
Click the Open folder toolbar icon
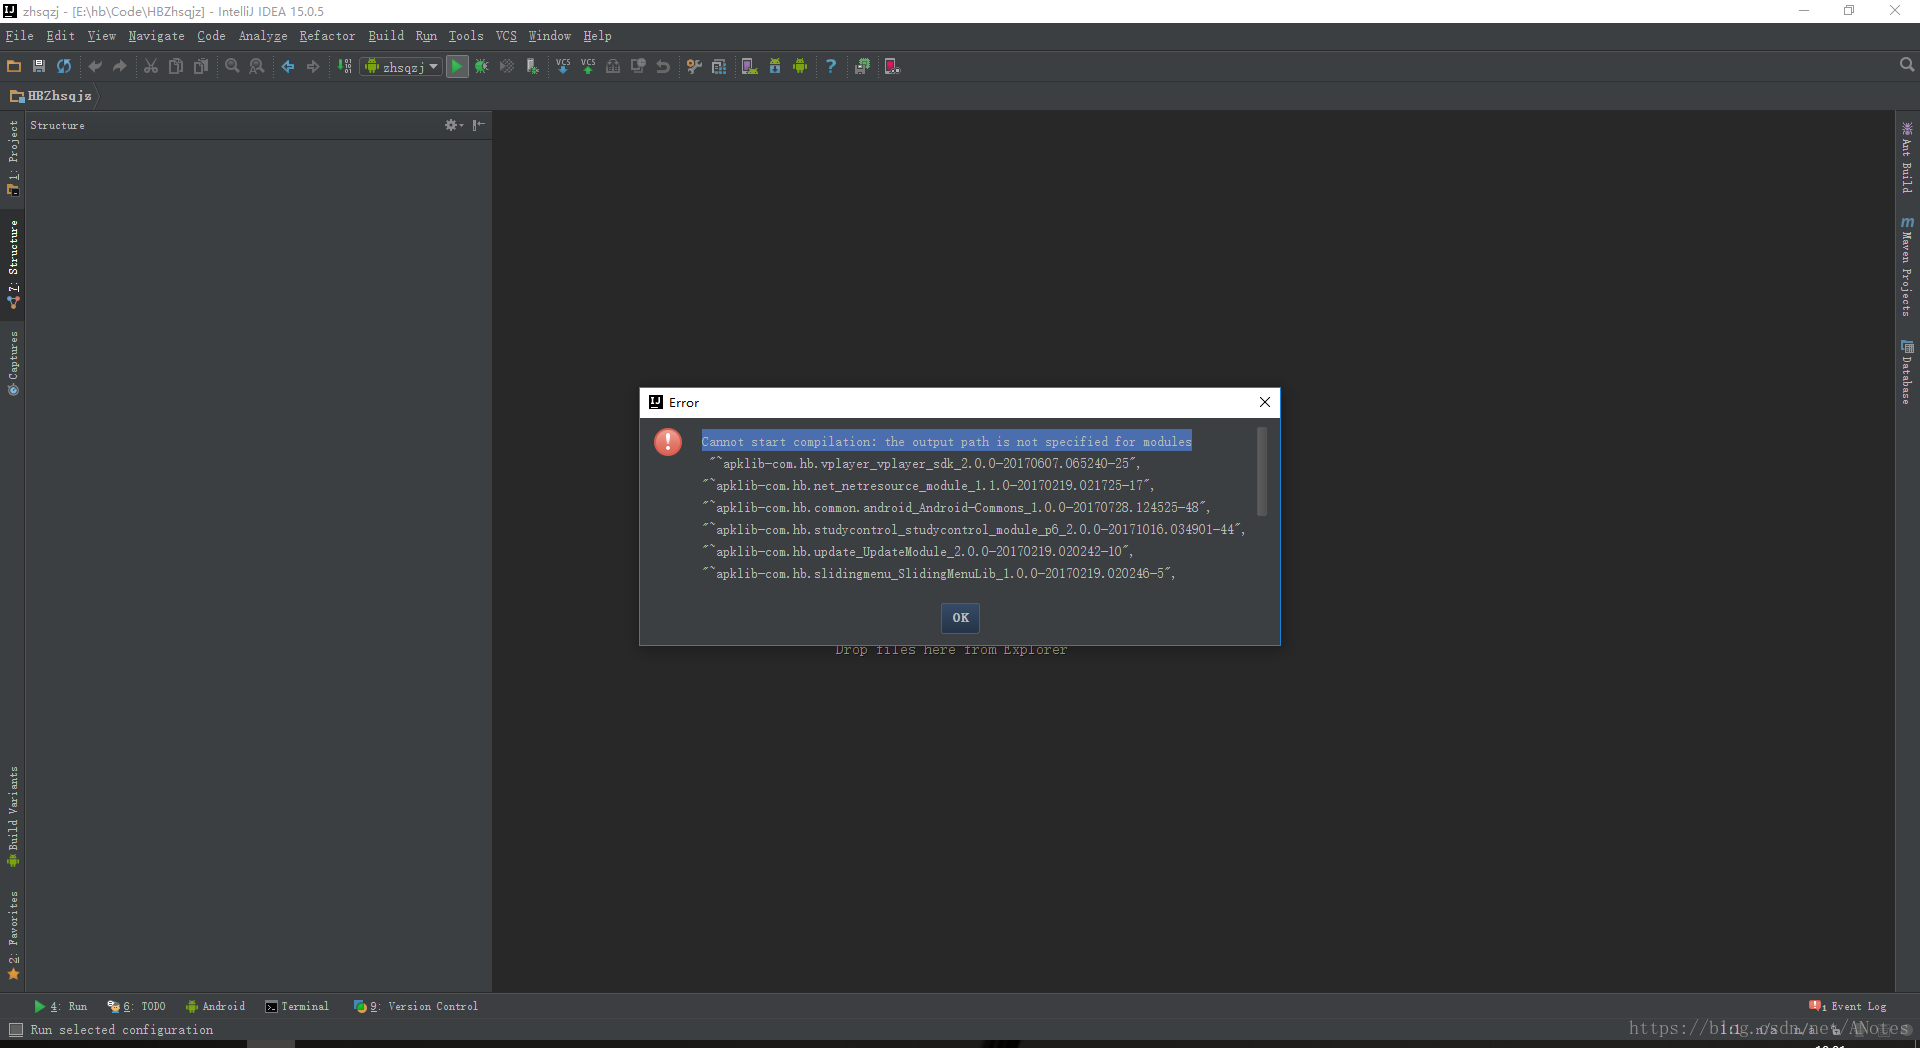coord(14,66)
